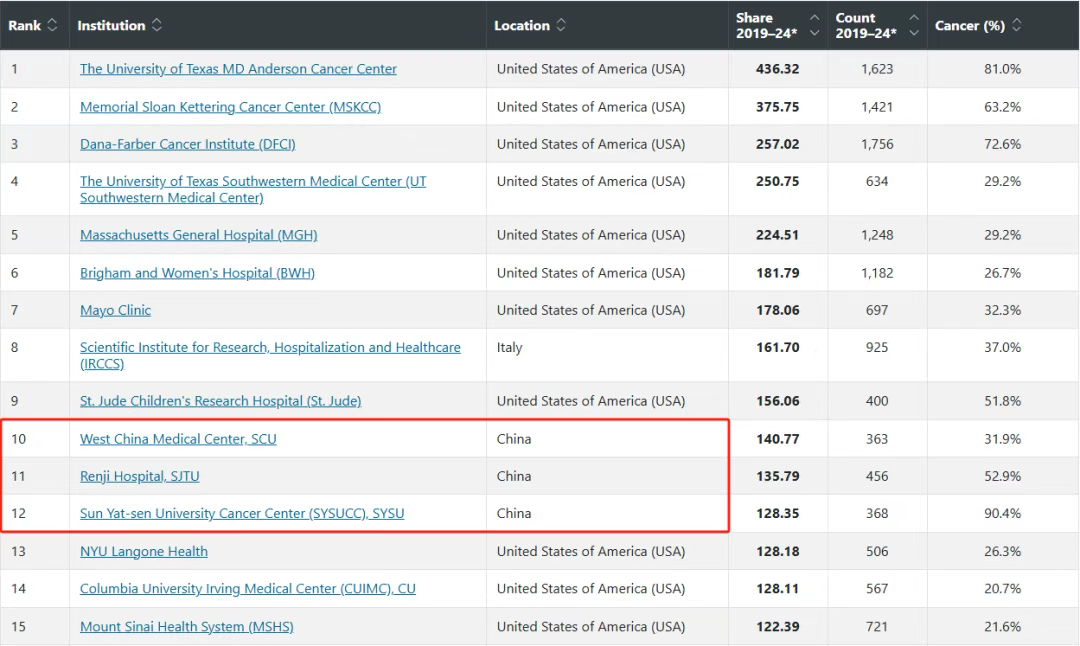This screenshot has width=1080, height=646.
Task: Select share value 128.35
Action: point(778,513)
